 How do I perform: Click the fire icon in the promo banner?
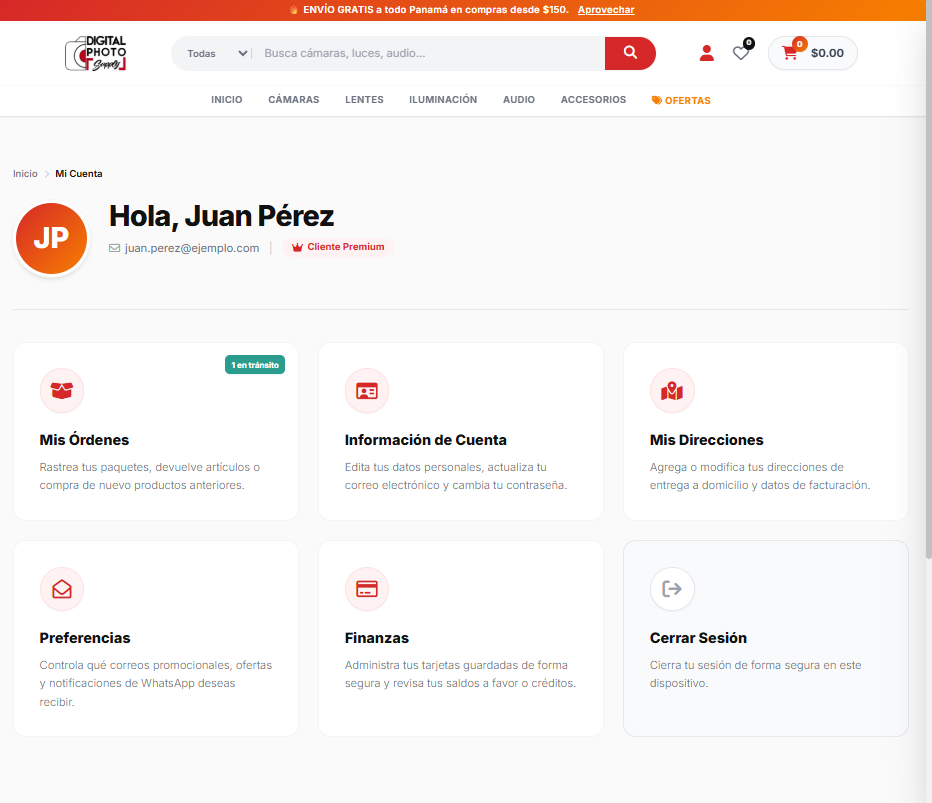pyautogui.click(x=294, y=10)
